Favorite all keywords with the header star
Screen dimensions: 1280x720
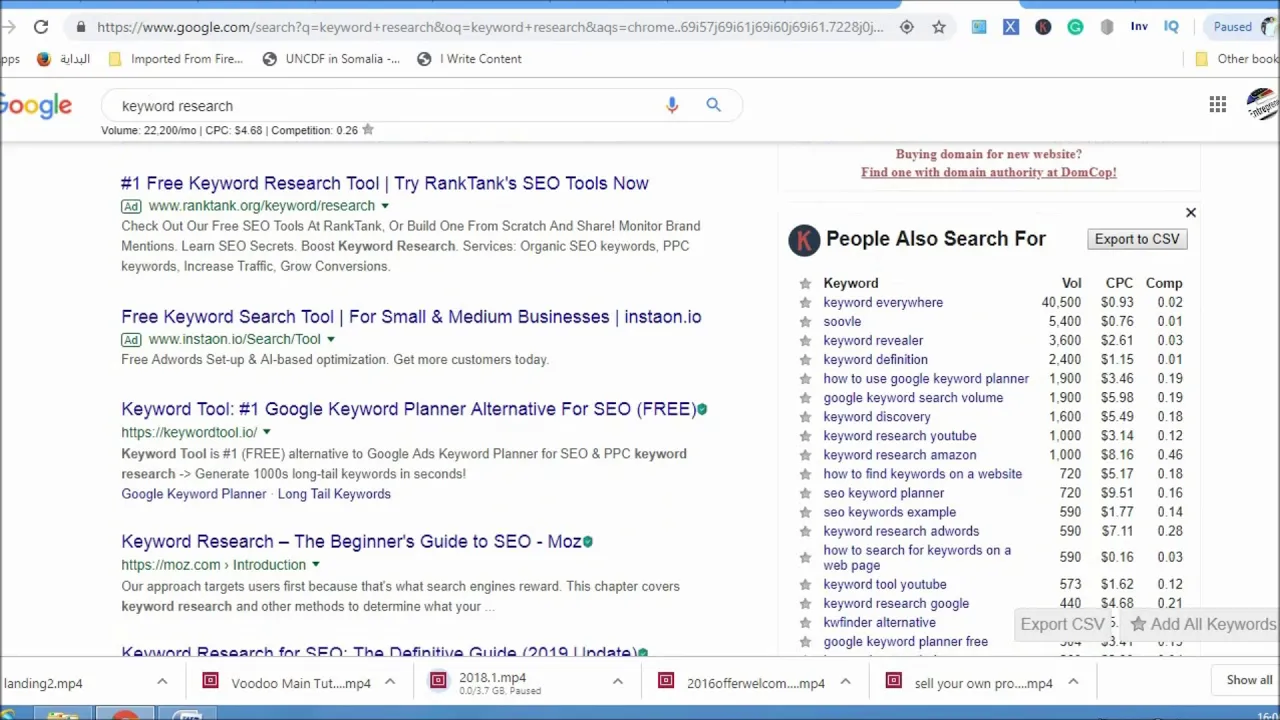tap(805, 283)
